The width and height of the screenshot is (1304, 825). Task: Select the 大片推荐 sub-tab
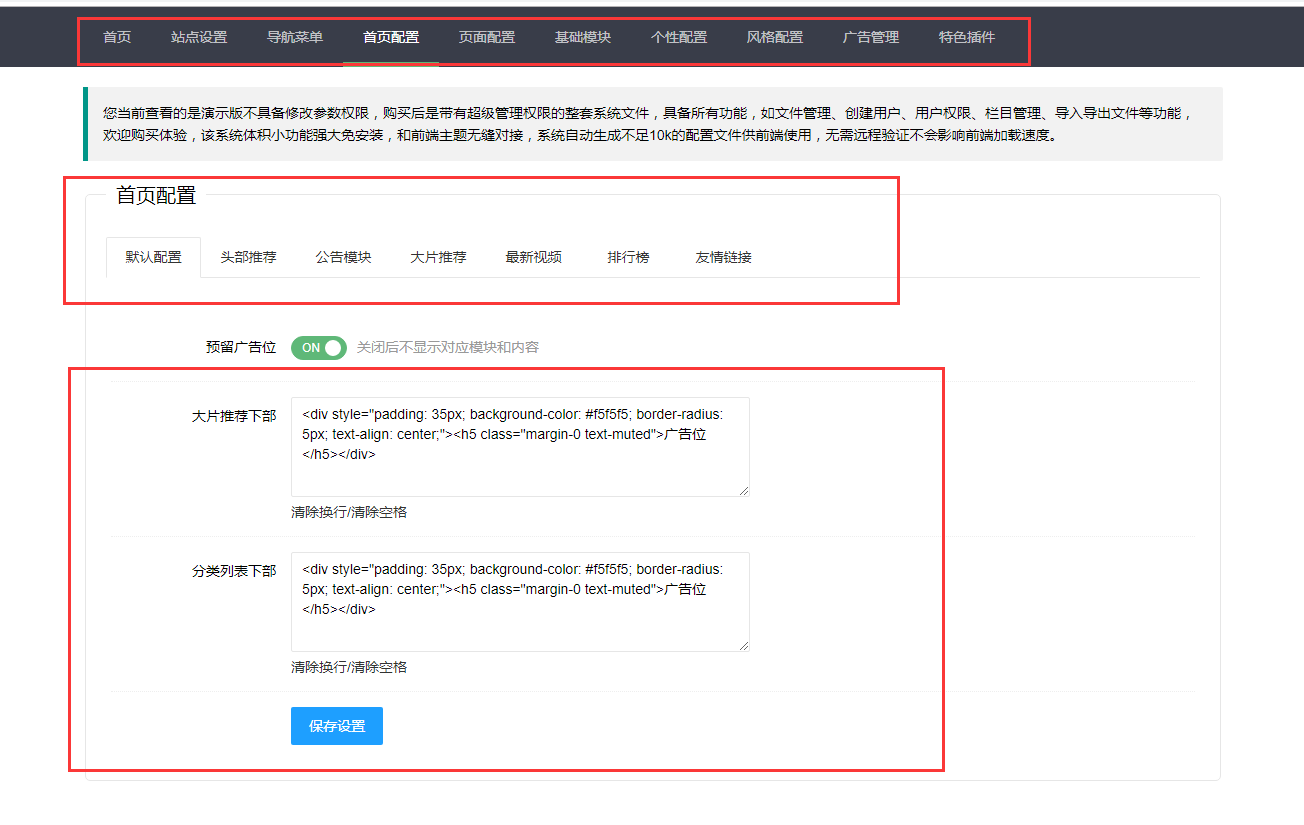(438, 256)
